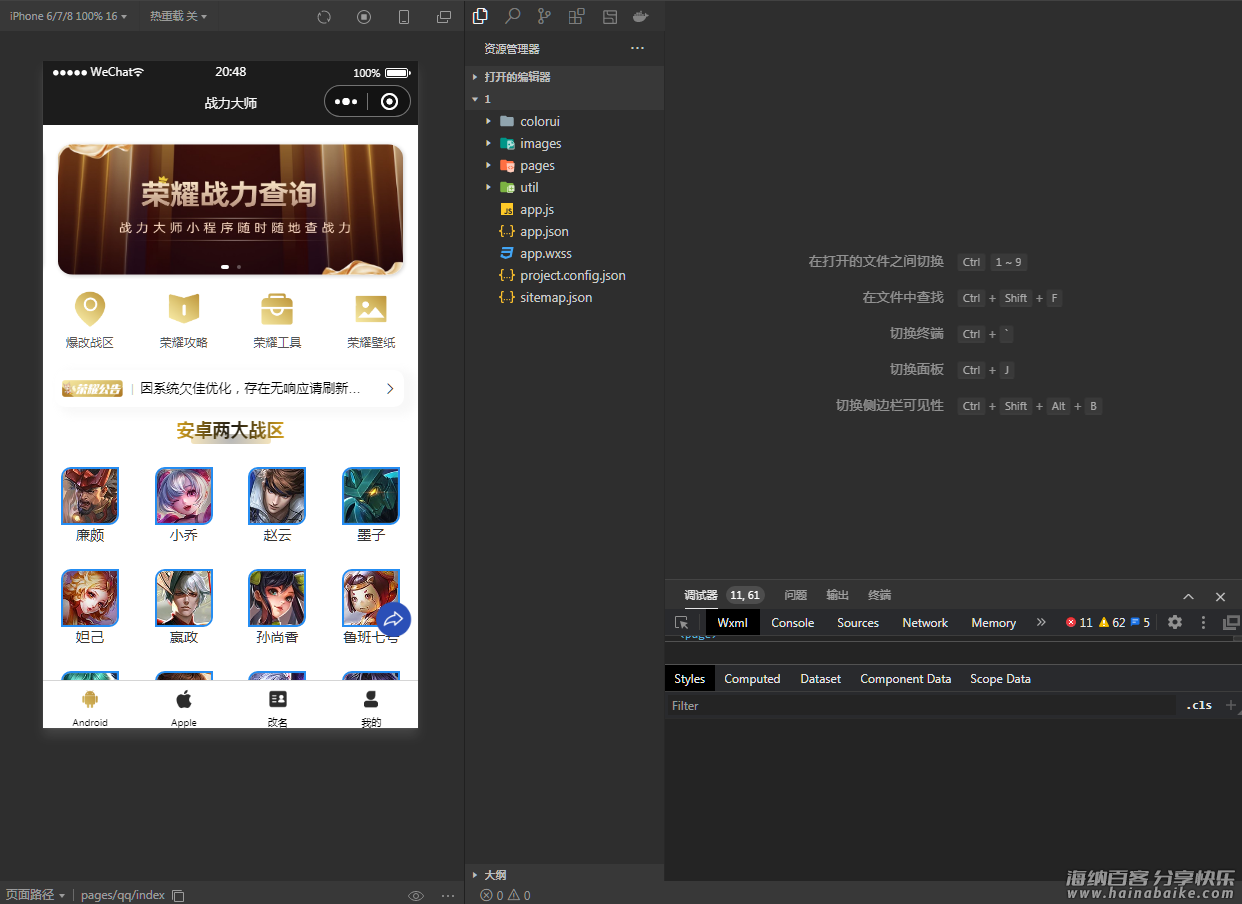Tap the blue share floating button

click(x=393, y=619)
